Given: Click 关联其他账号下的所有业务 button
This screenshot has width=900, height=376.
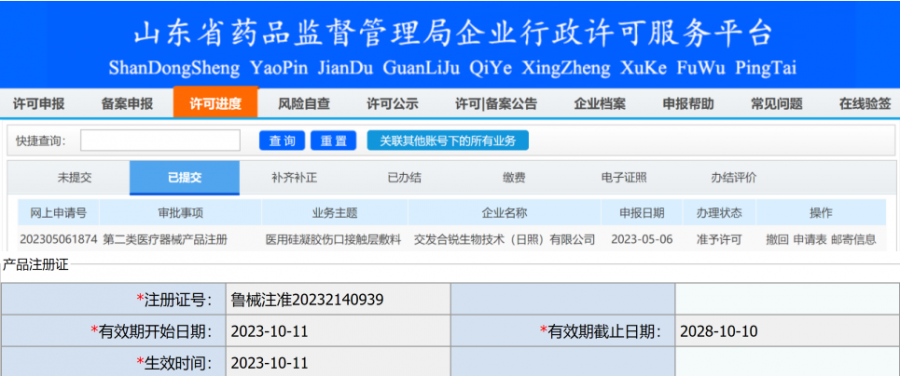Looking at the screenshot, I should click(x=448, y=141).
